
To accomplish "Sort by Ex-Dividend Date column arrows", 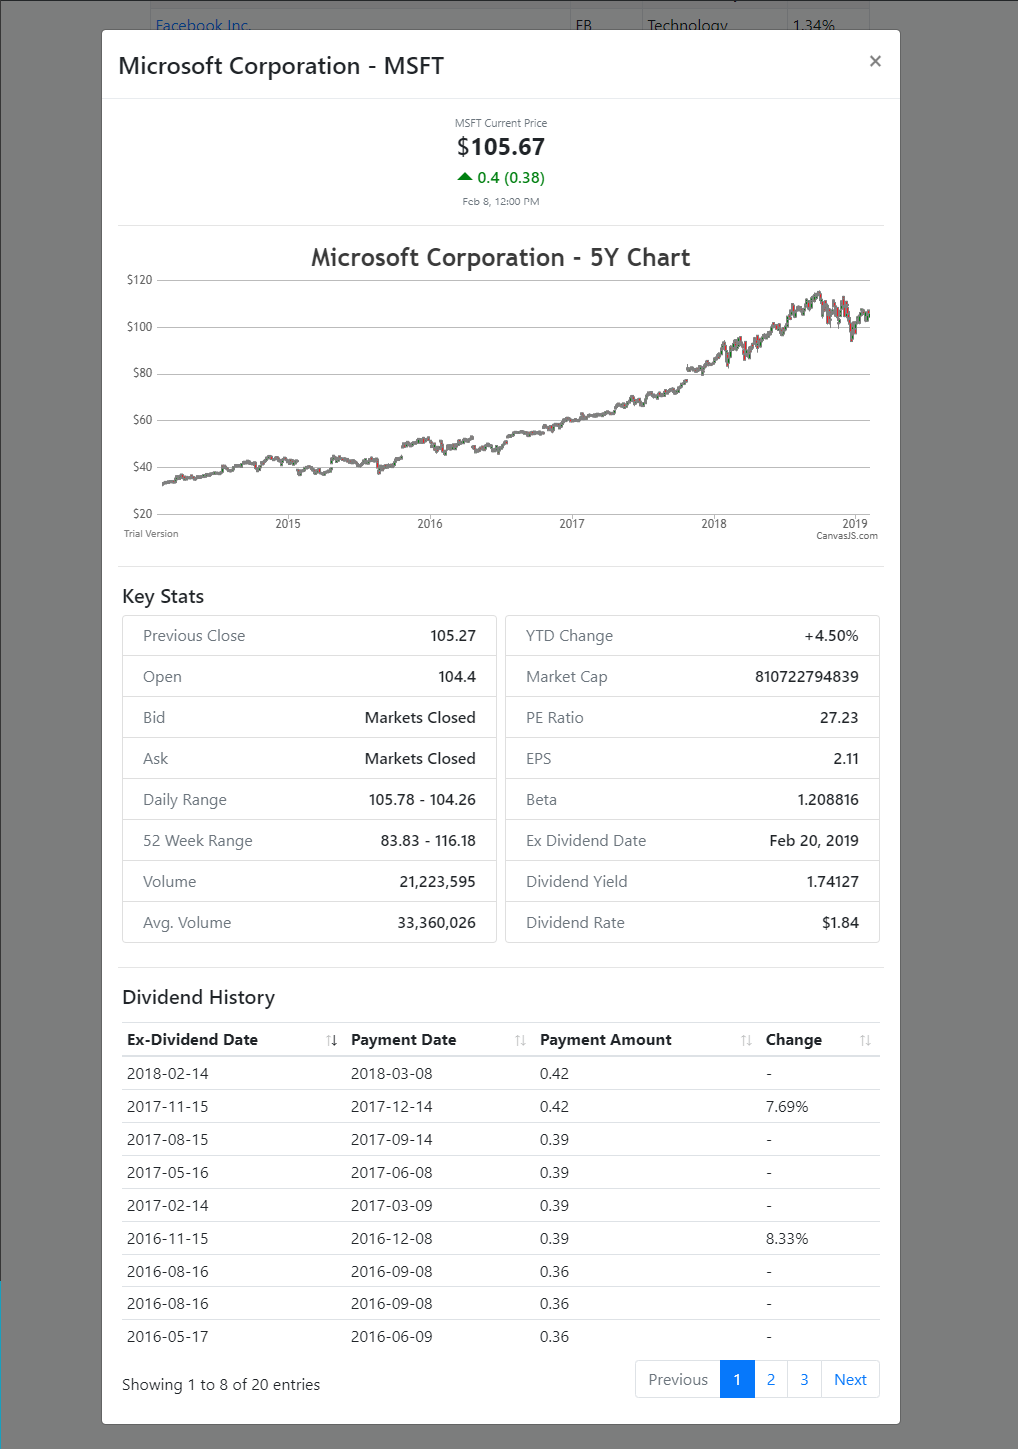I will coord(332,1040).
